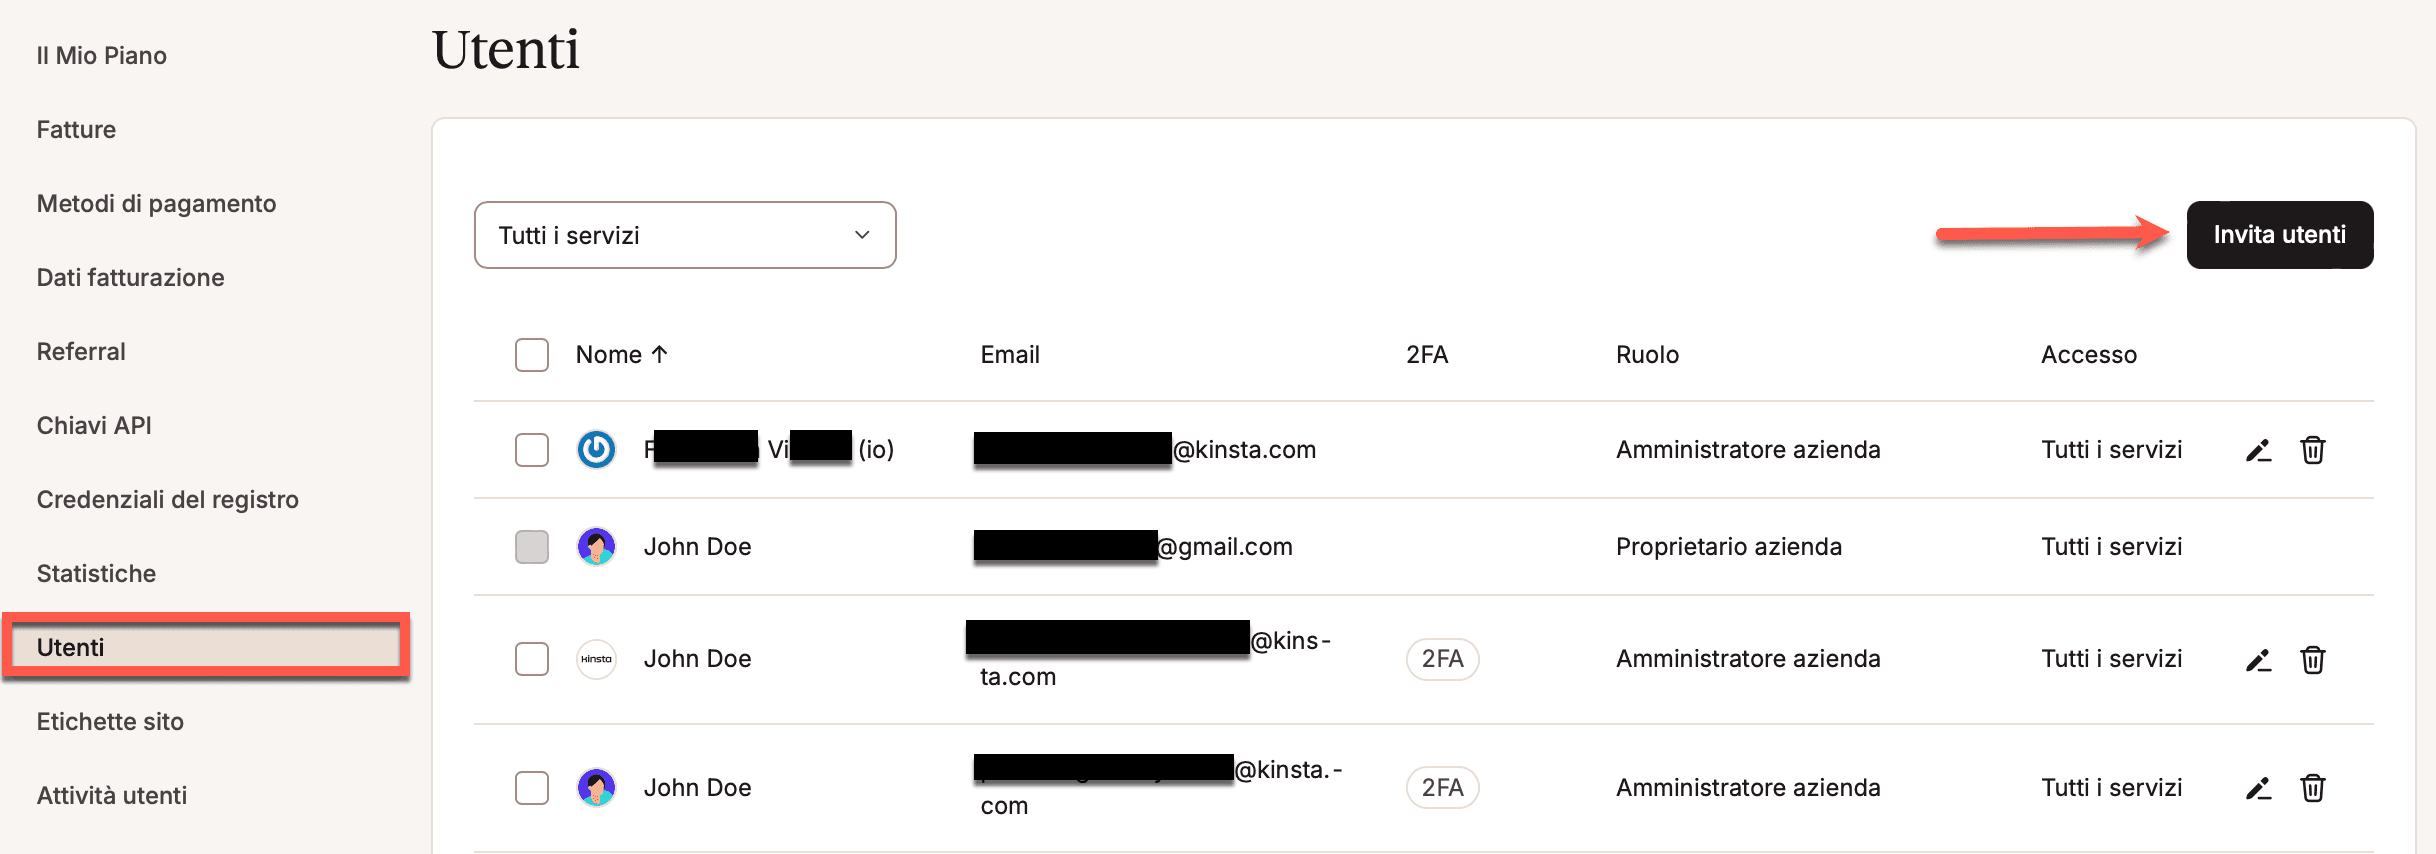Click the 2FA badge in the last row
The width and height of the screenshot is (2436, 854).
(x=1442, y=788)
